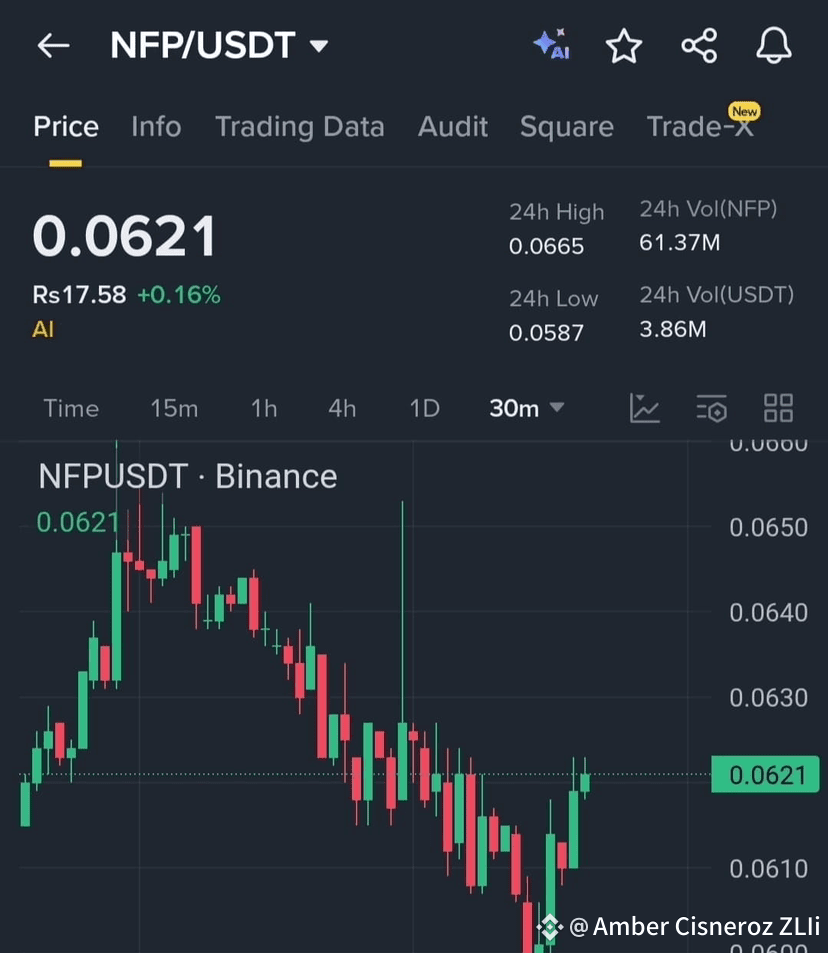Tap the share icon
Screen dimensions: 828x953
point(699,46)
